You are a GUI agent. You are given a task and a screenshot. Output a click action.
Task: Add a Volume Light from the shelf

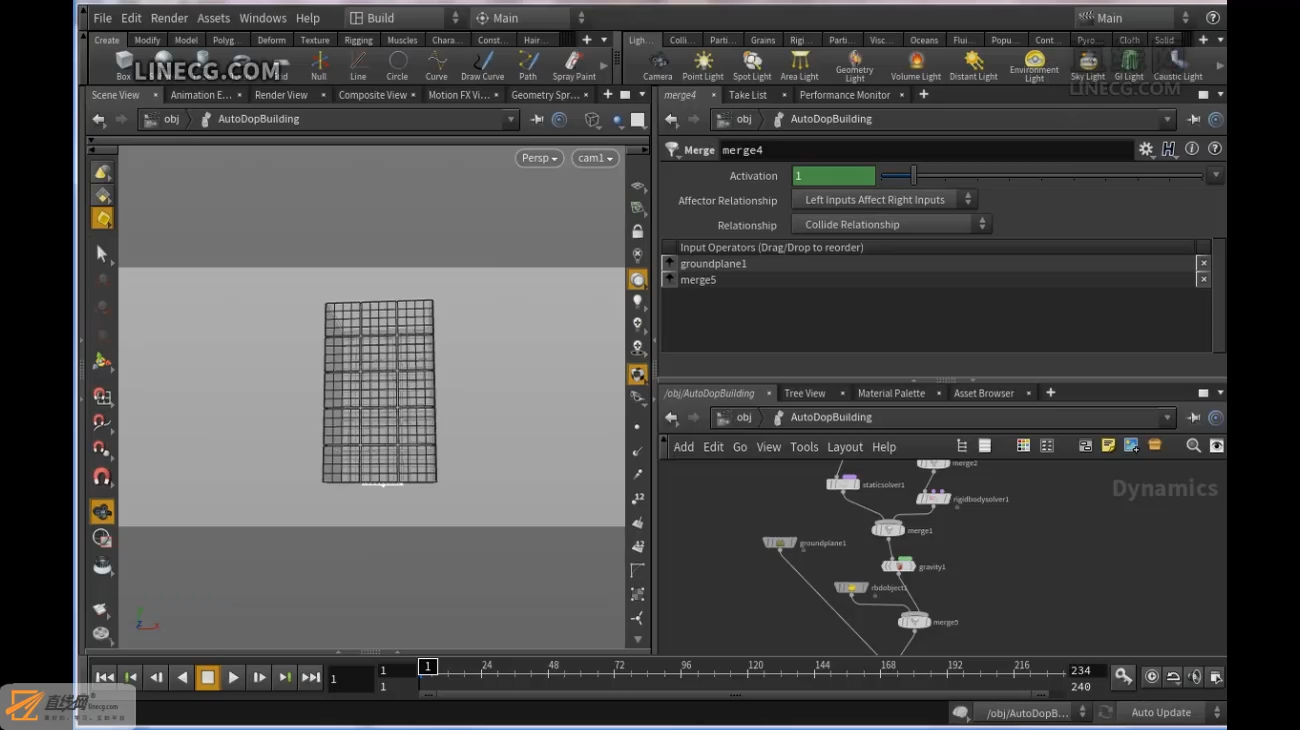(x=916, y=66)
